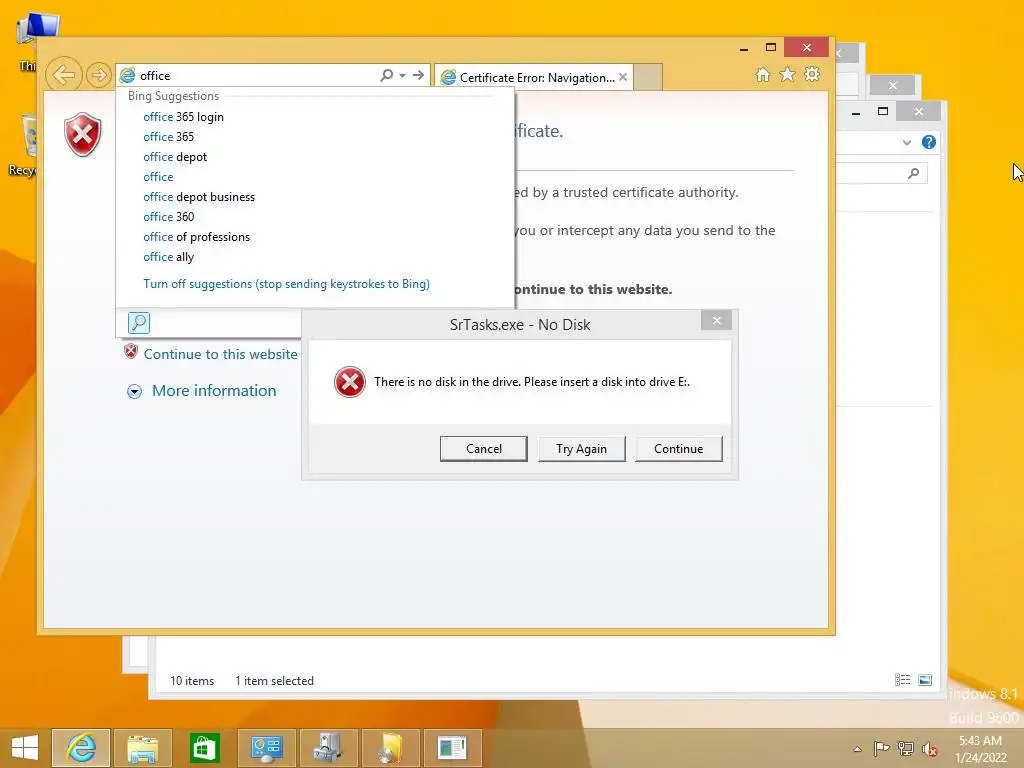This screenshot has height=768, width=1024.
Task: Click the IE forward arrow button
Action: (99, 75)
